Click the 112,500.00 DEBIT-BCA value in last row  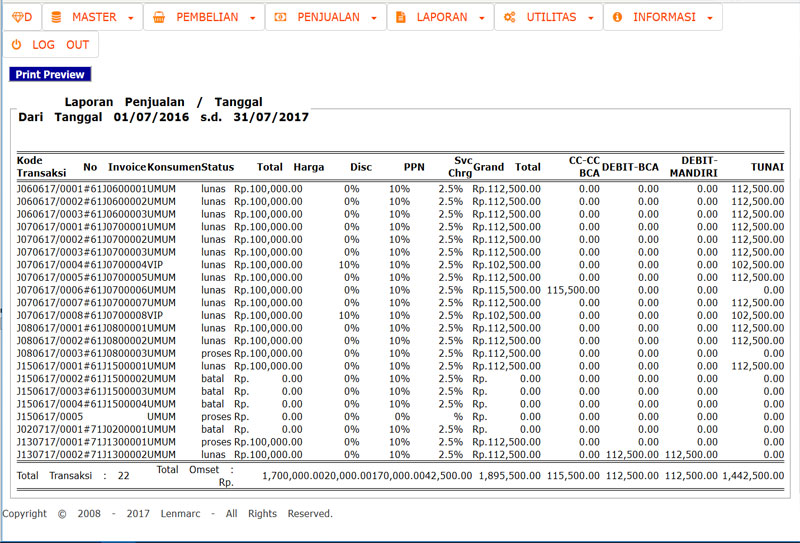point(632,454)
